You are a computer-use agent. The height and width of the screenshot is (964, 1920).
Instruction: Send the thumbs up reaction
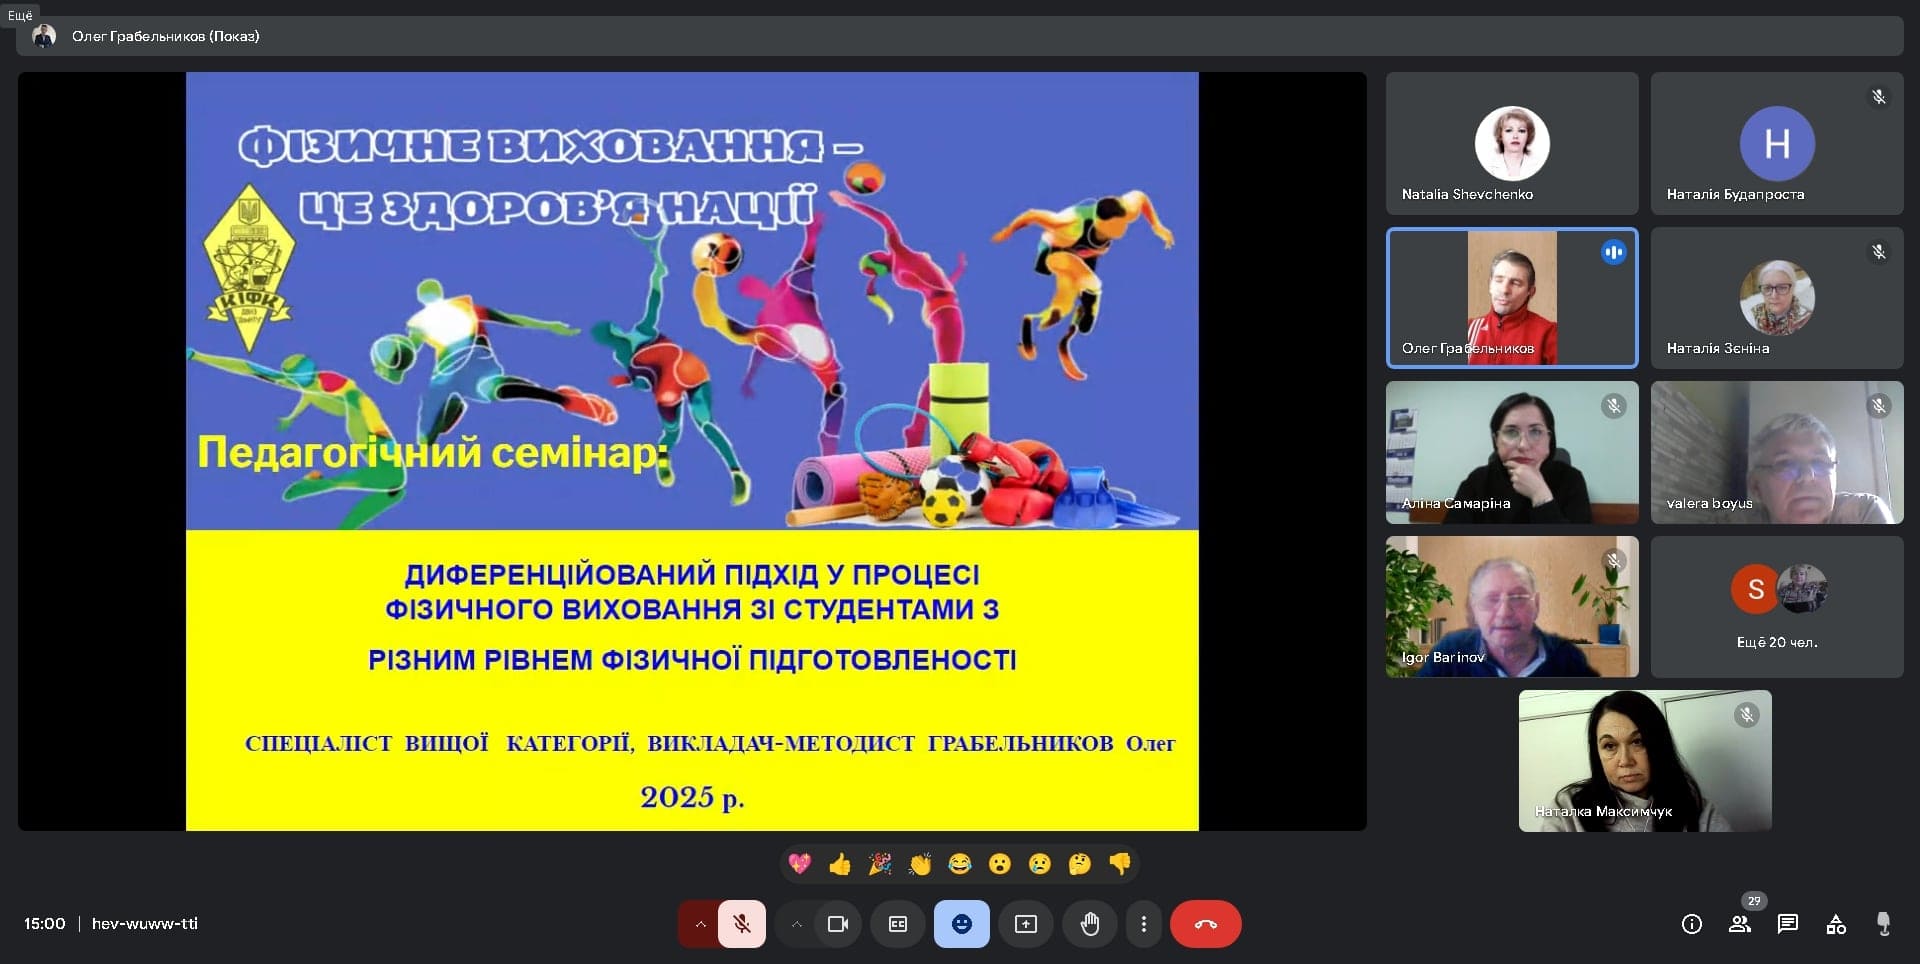840,864
